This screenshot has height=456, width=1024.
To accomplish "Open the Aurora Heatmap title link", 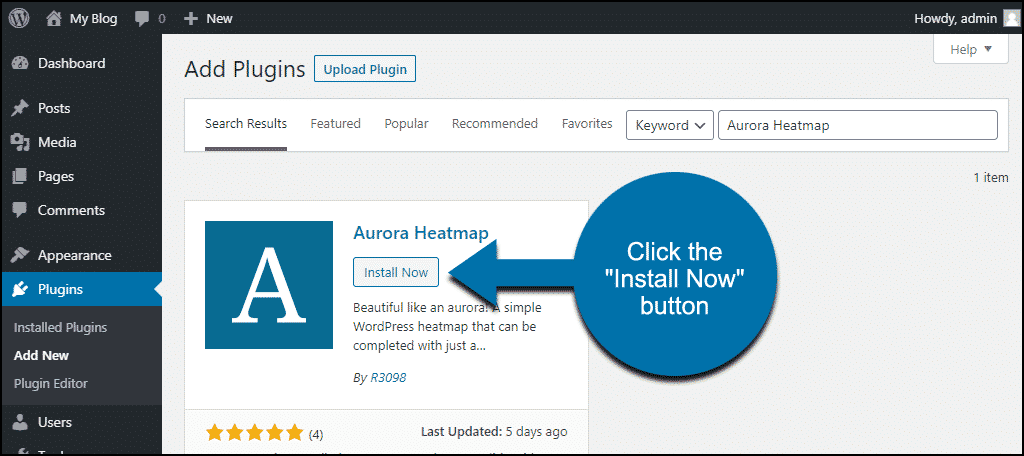I will [421, 233].
